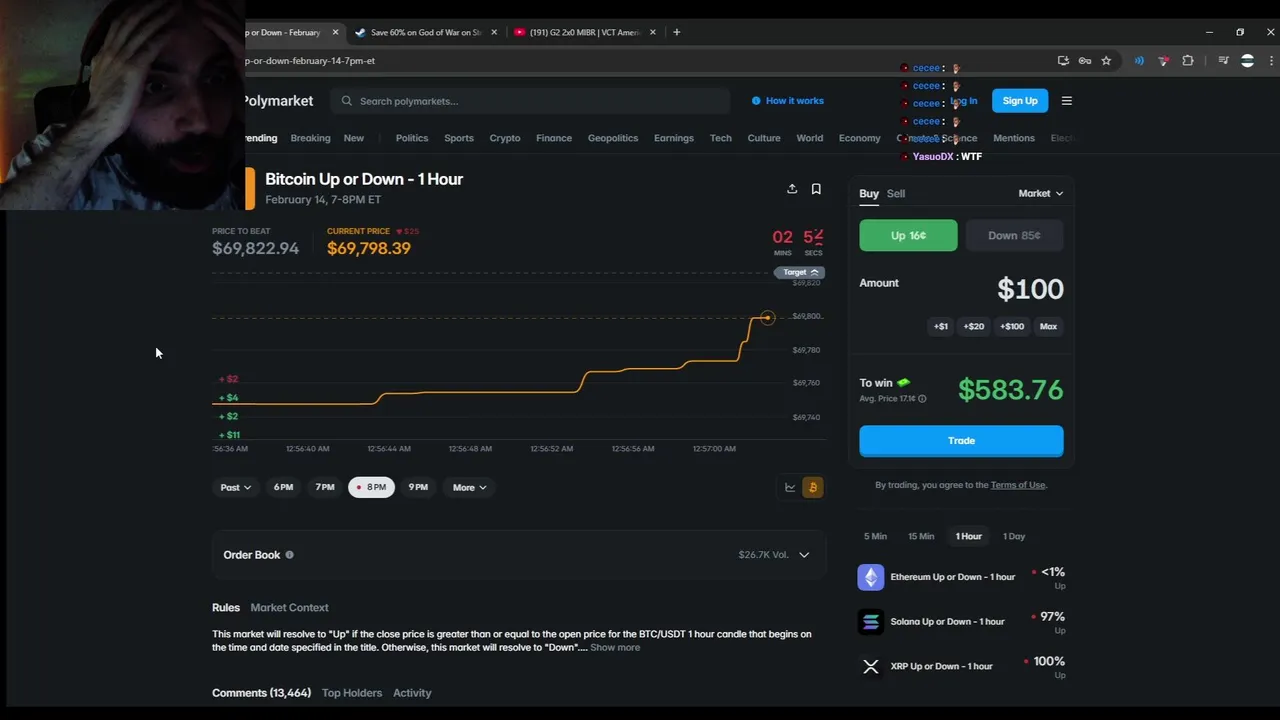Viewport: 1280px width, 720px height.
Task: Select the 7PM time slot
Action: (325, 487)
